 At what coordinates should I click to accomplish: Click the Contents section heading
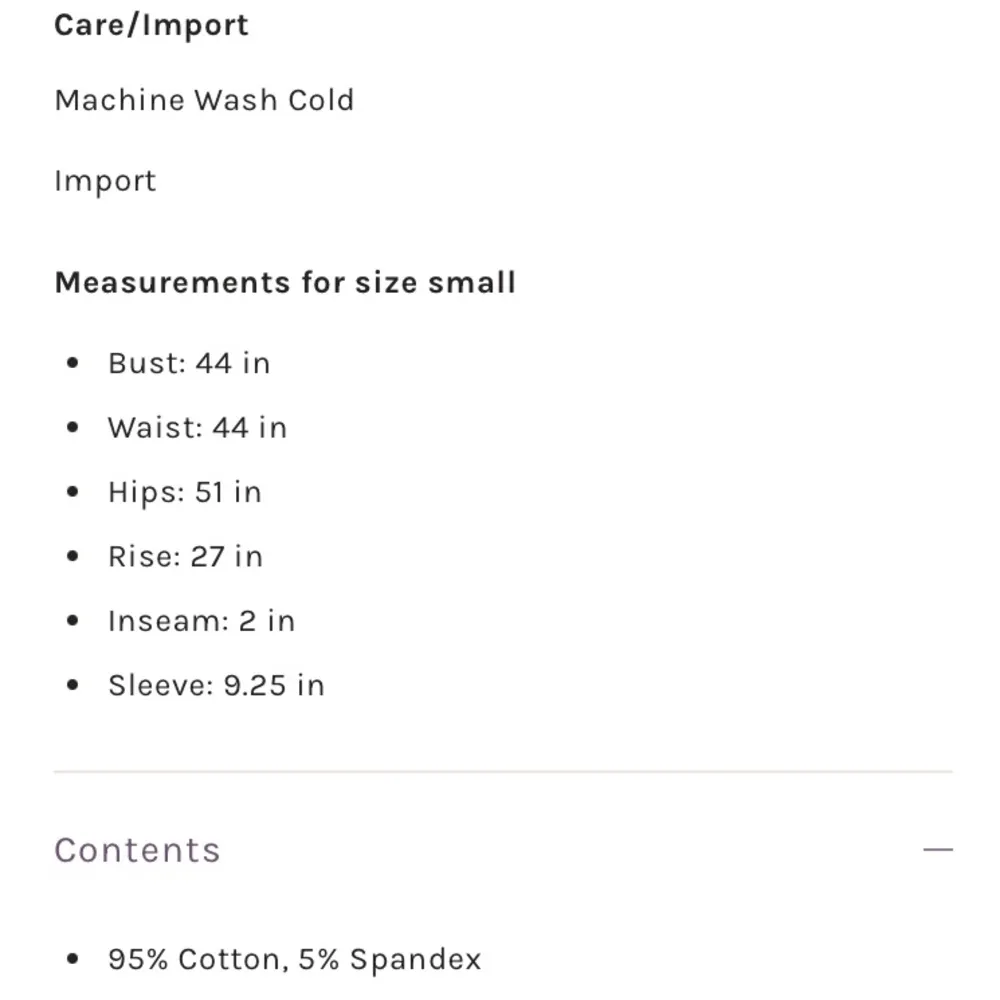click(137, 850)
